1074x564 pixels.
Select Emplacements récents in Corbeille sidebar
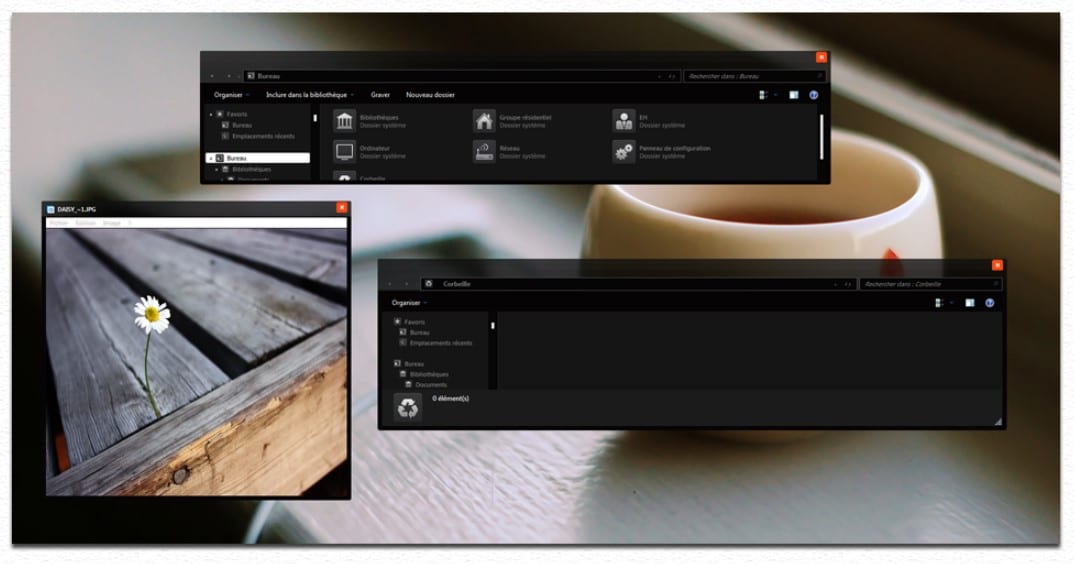point(440,343)
